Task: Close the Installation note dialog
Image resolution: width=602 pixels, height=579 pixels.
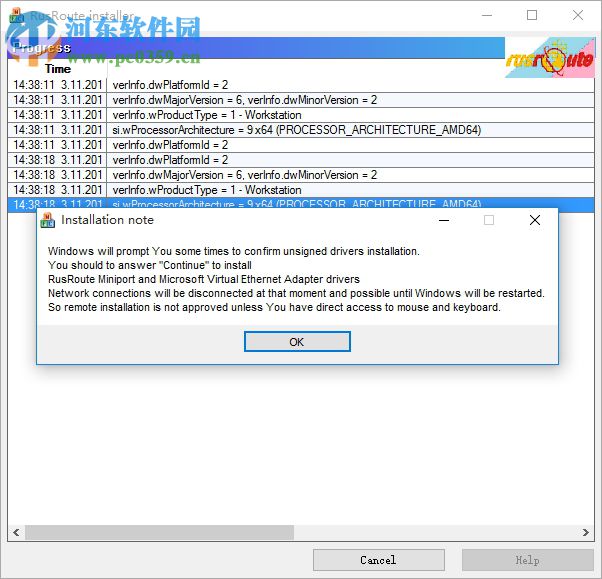Action: coord(535,220)
